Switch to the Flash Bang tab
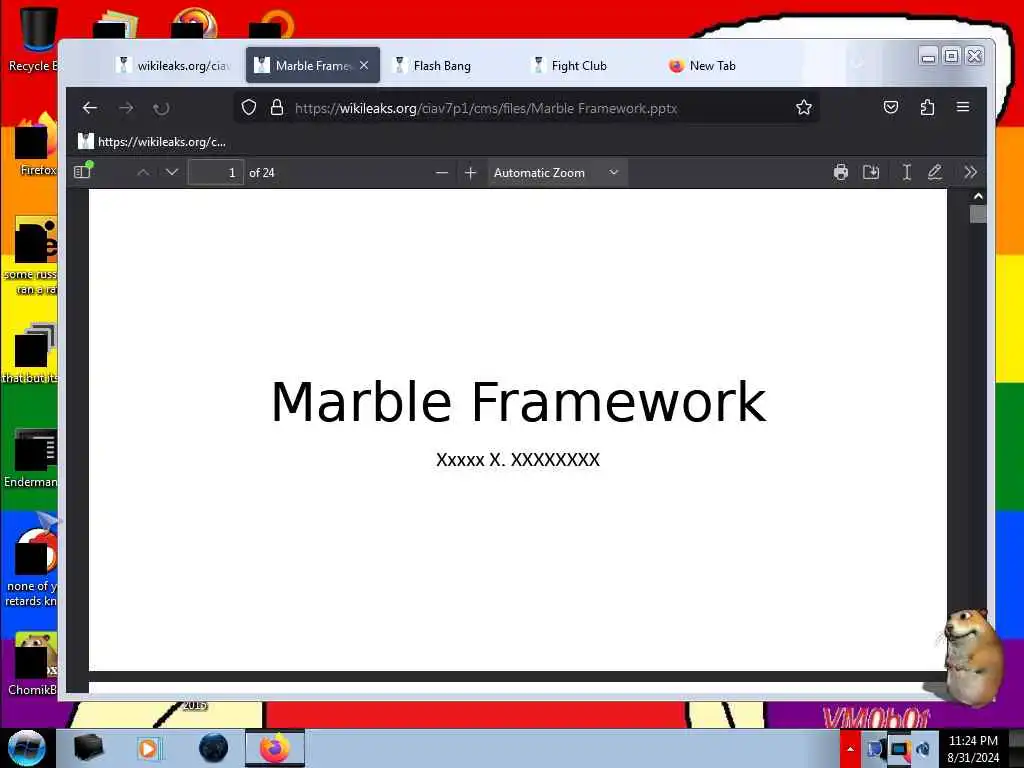The height and width of the screenshot is (768, 1024). pos(442,65)
